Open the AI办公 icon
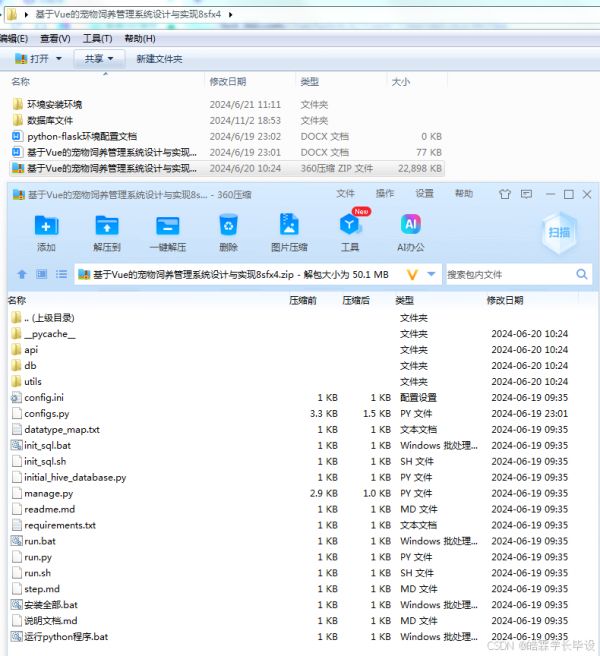 (x=411, y=225)
